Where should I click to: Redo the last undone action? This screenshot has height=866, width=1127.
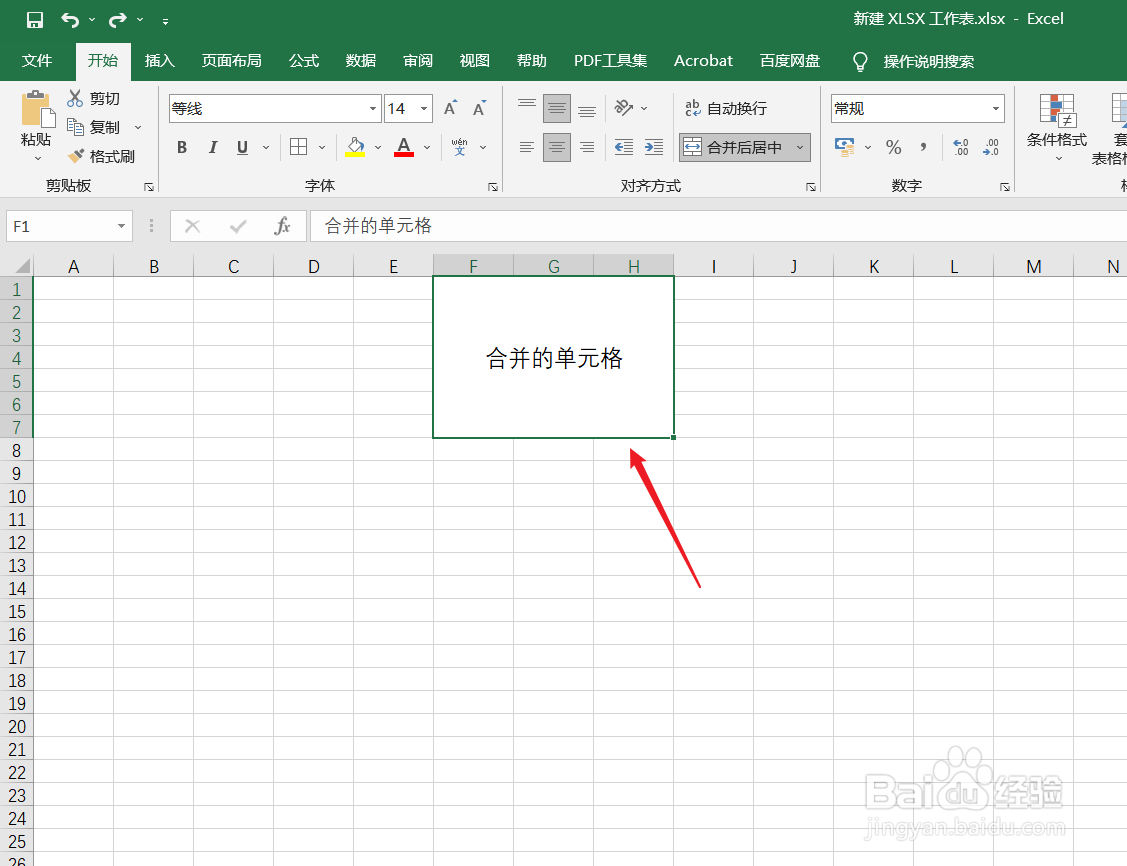pos(117,19)
